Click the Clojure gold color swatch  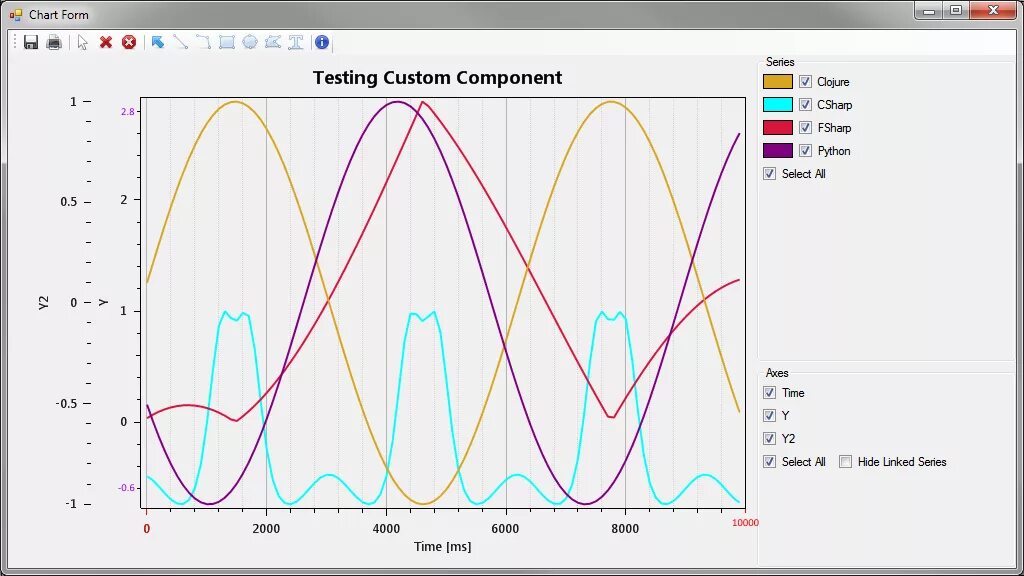point(778,82)
